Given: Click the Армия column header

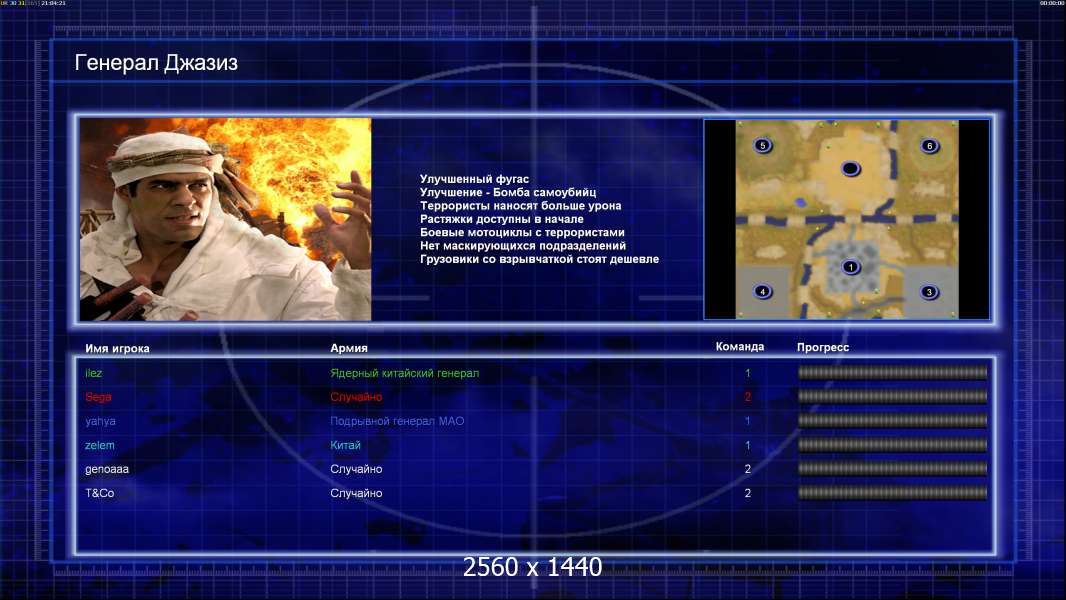Looking at the screenshot, I should tap(349, 348).
